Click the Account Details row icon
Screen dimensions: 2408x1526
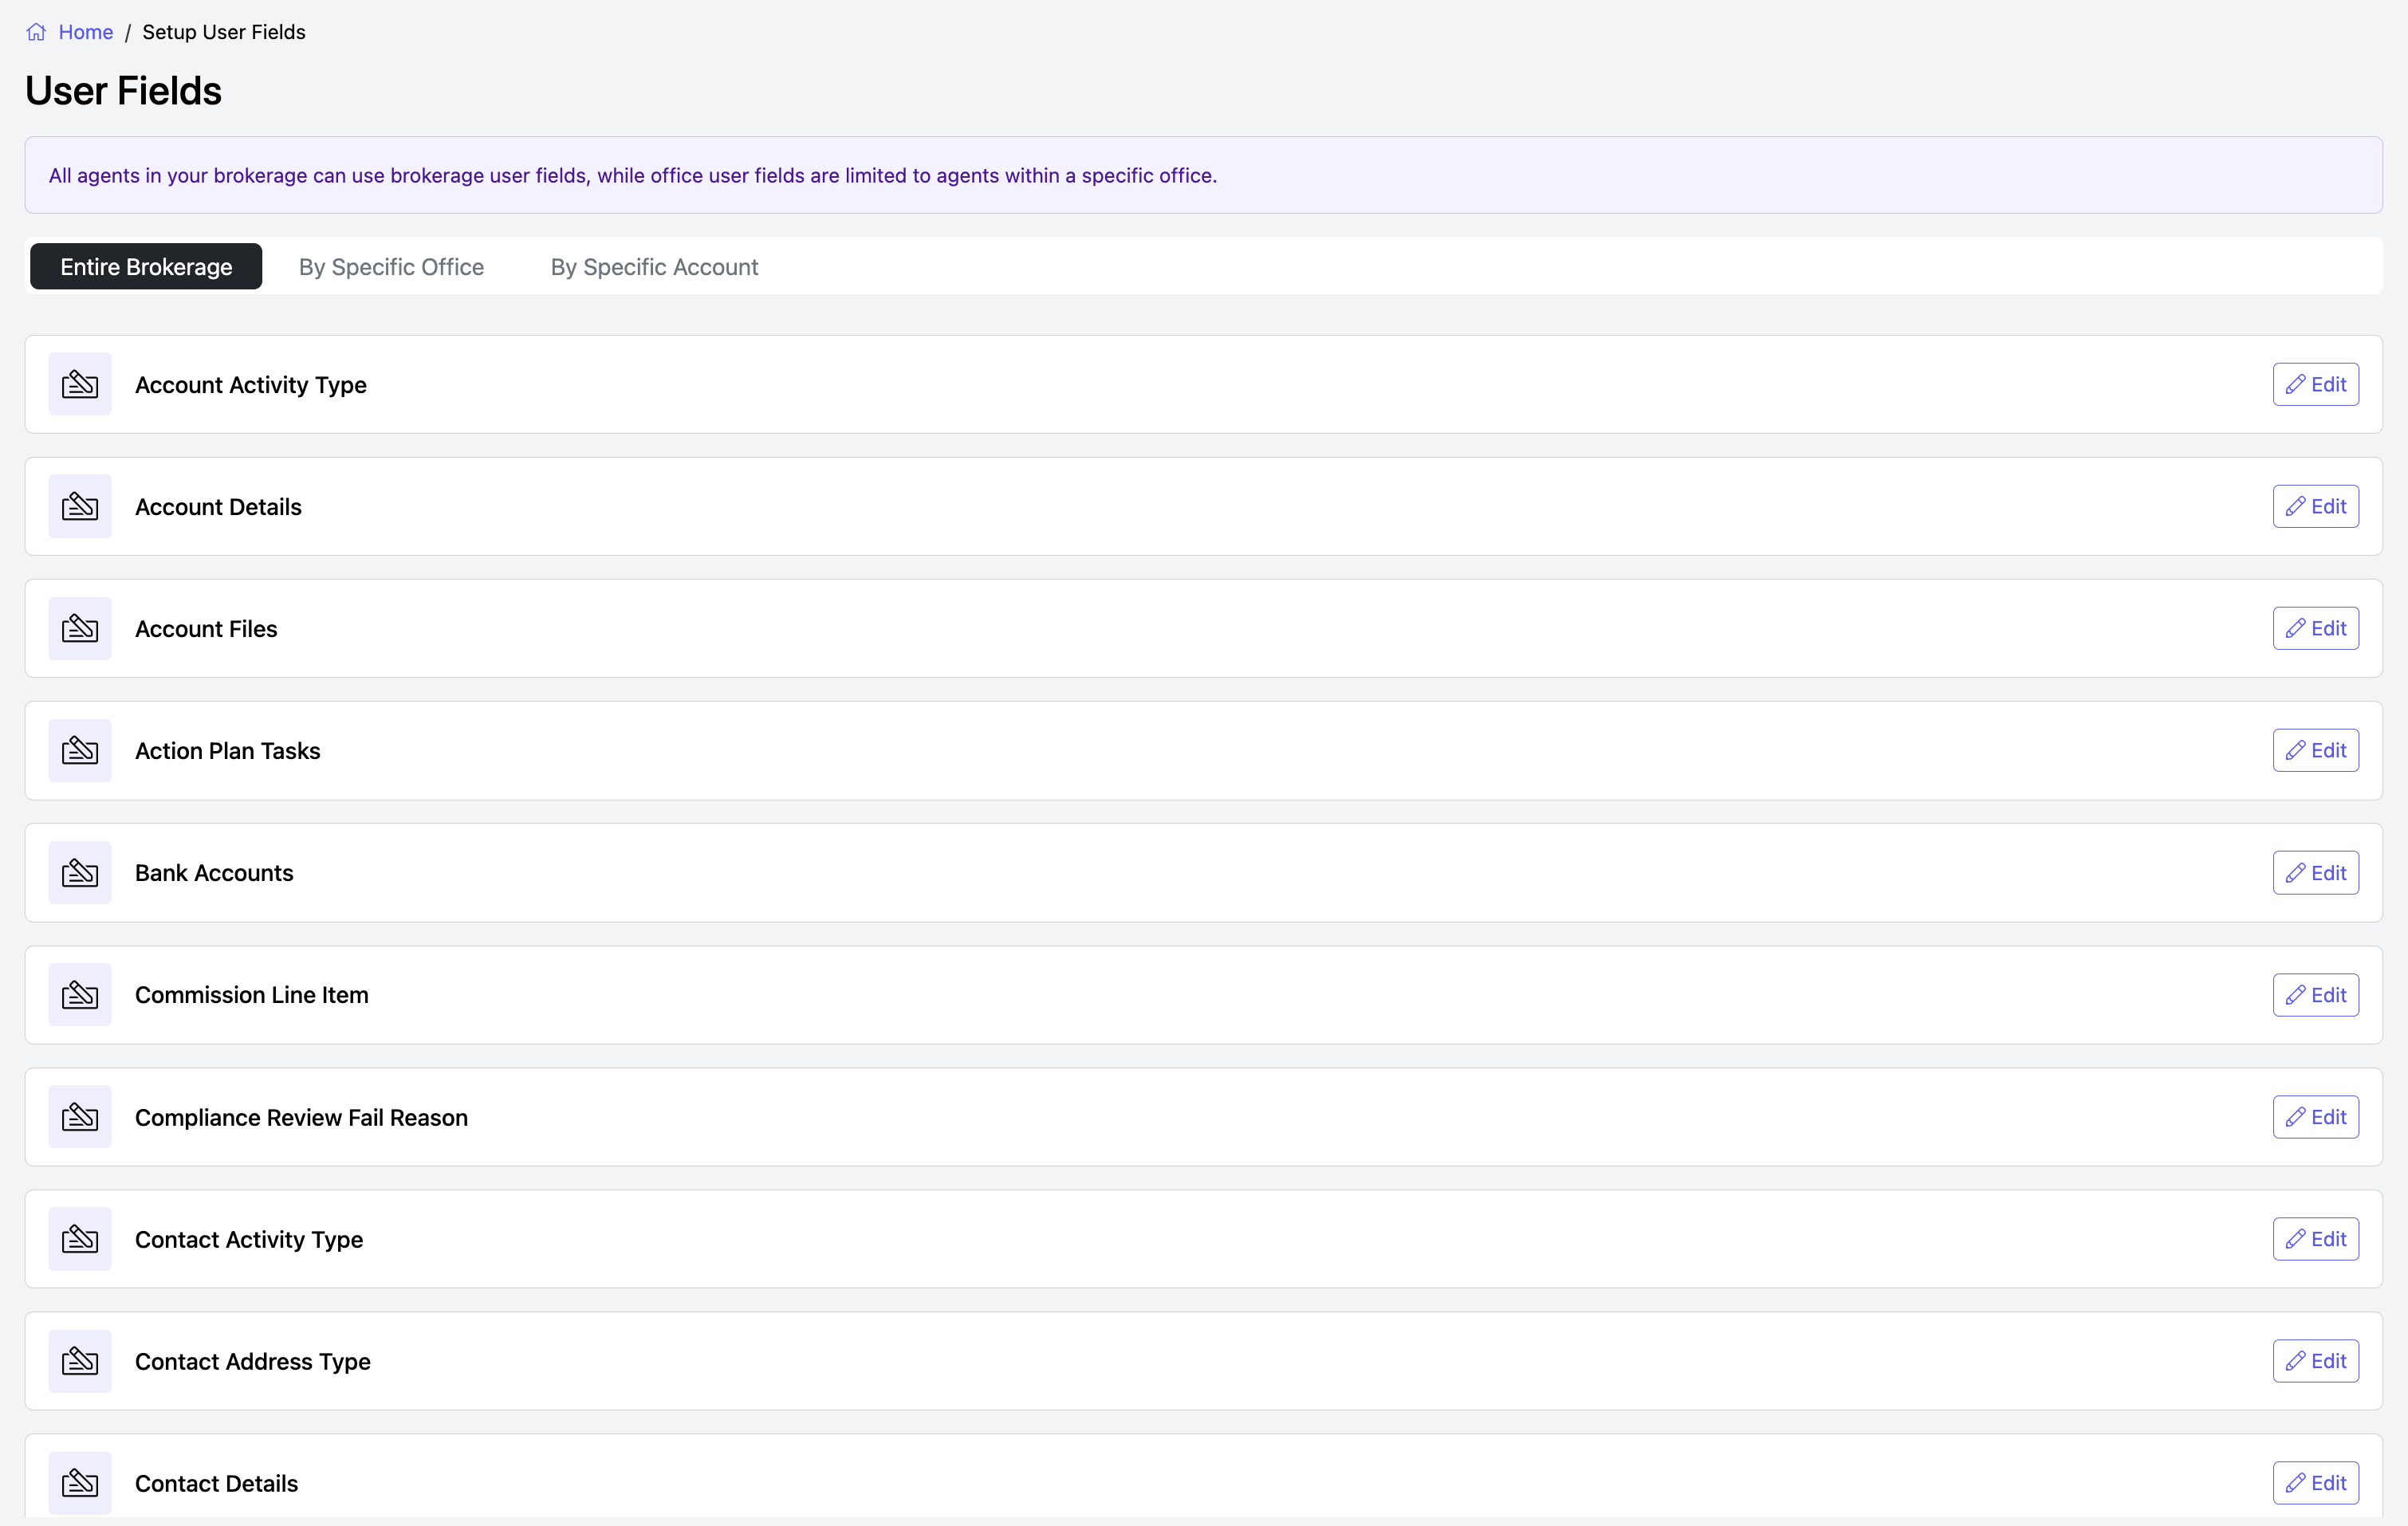click(80, 506)
